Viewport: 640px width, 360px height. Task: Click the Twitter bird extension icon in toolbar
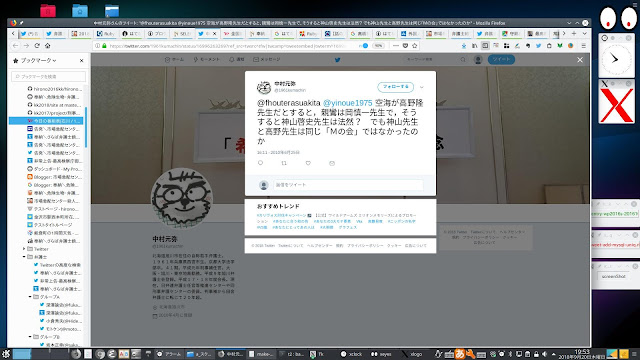pos(538,46)
